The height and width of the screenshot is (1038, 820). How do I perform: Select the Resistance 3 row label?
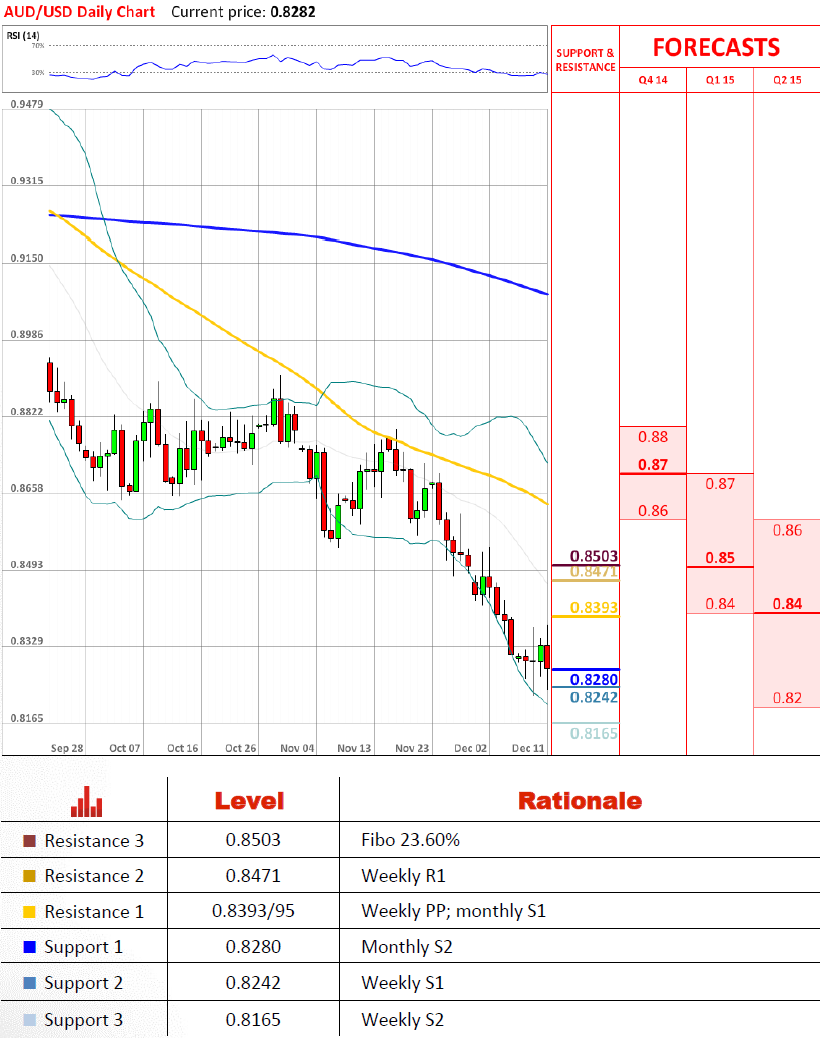94,841
